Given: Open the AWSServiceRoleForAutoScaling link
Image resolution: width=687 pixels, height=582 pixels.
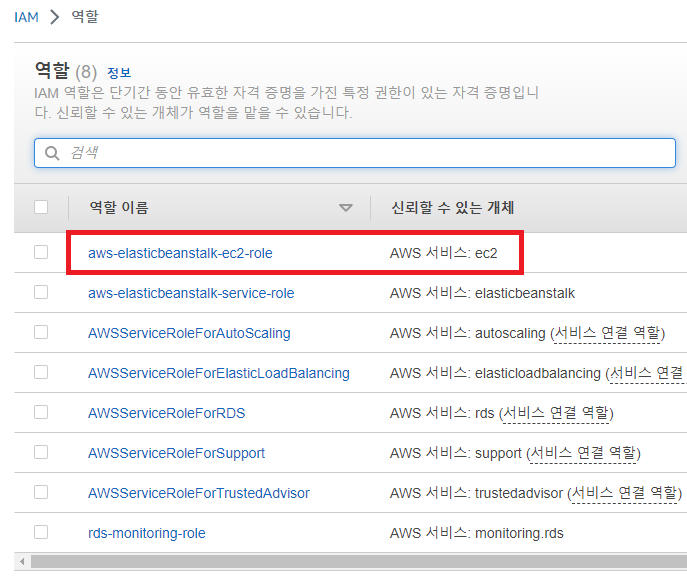Looking at the screenshot, I should click(x=189, y=333).
